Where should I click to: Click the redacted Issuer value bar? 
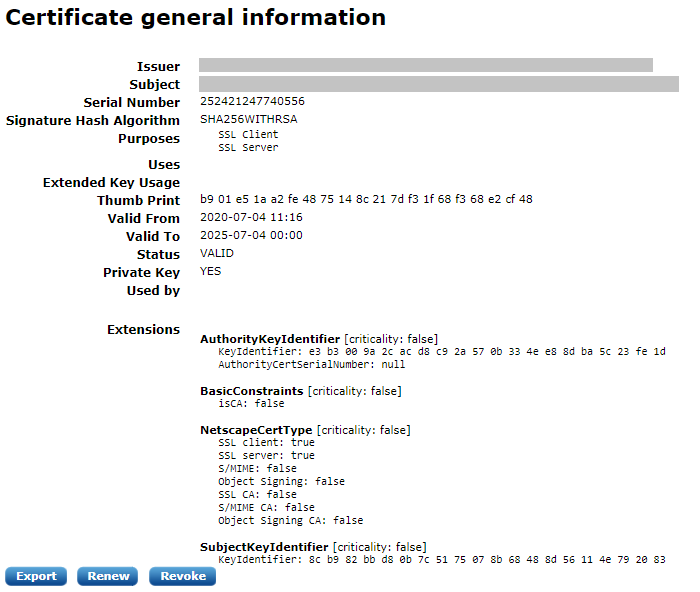[x=425, y=65]
